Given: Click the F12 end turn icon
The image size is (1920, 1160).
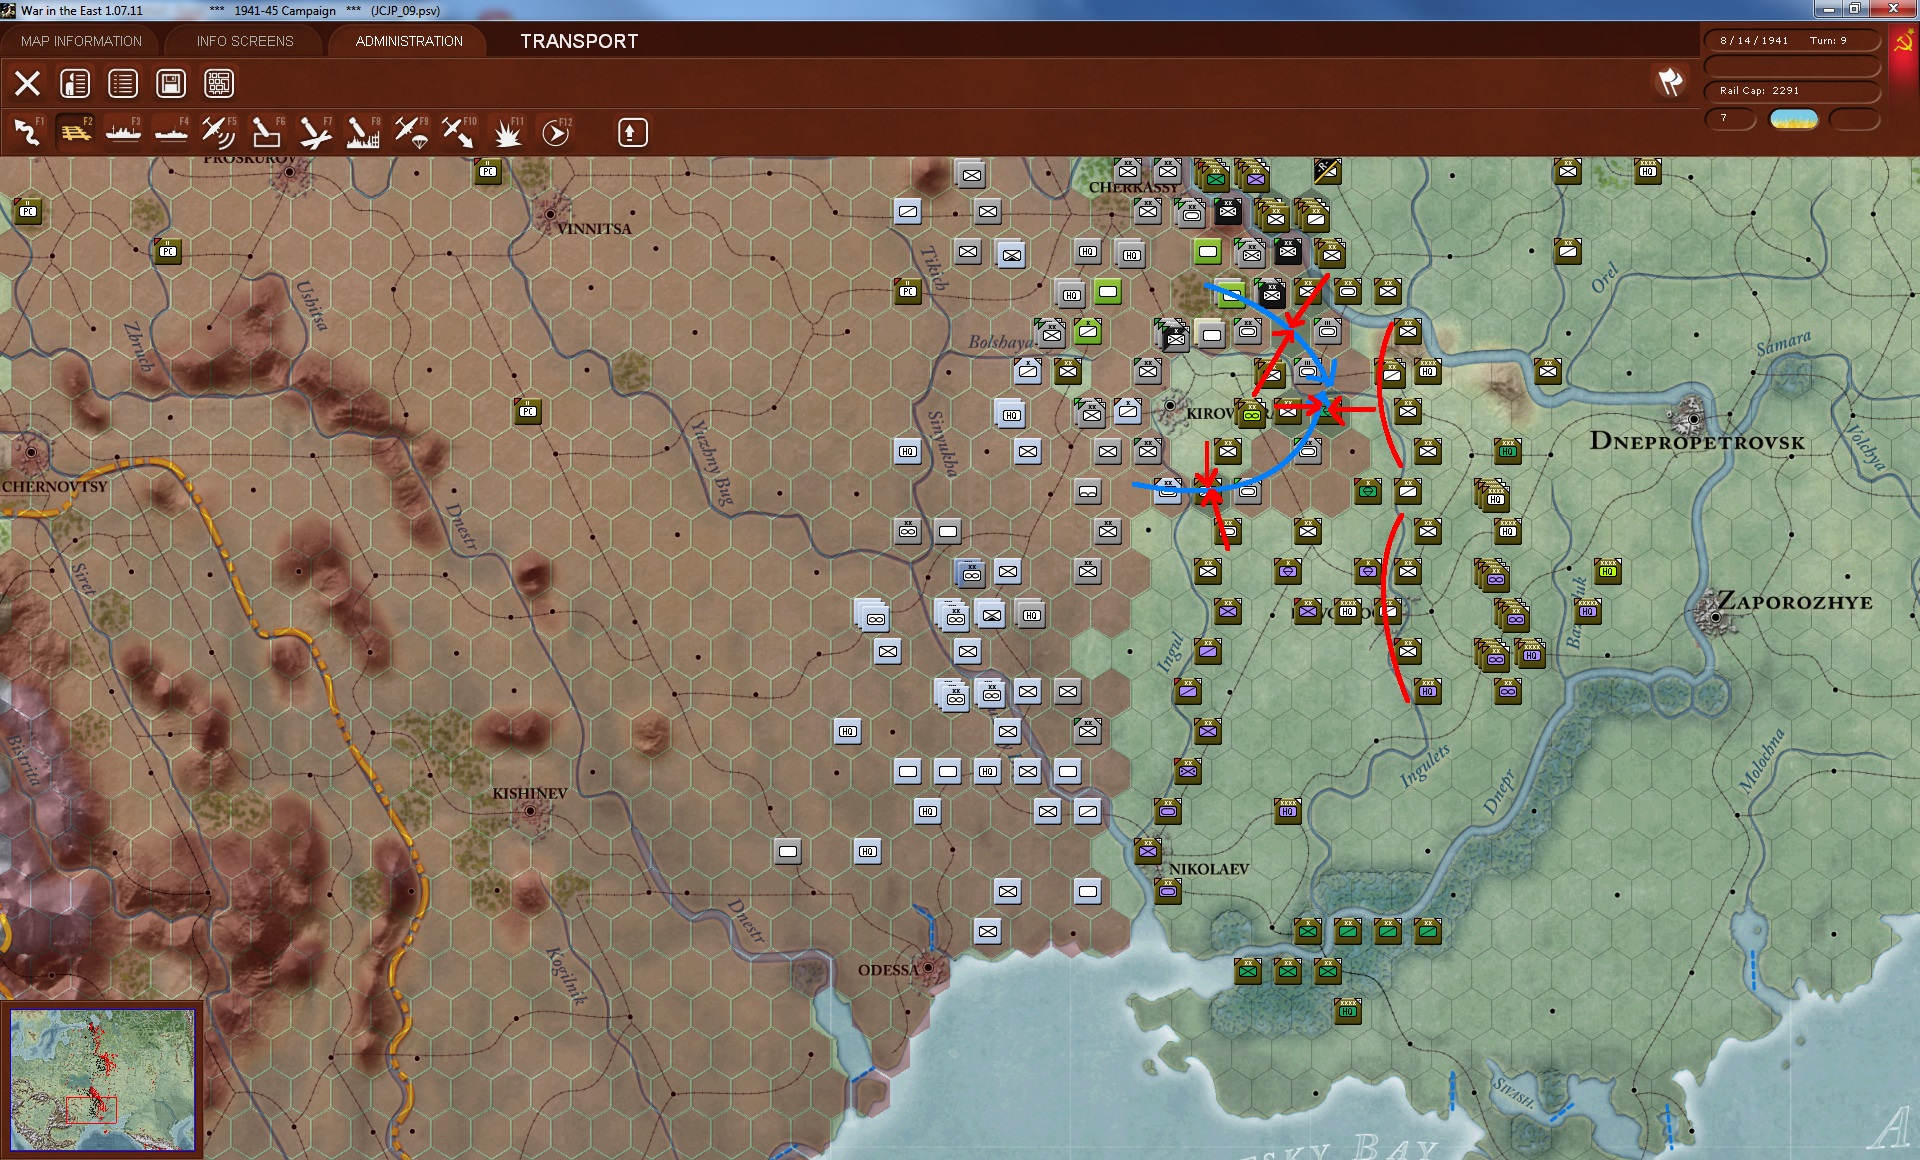Looking at the screenshot, I should [556, 132].
